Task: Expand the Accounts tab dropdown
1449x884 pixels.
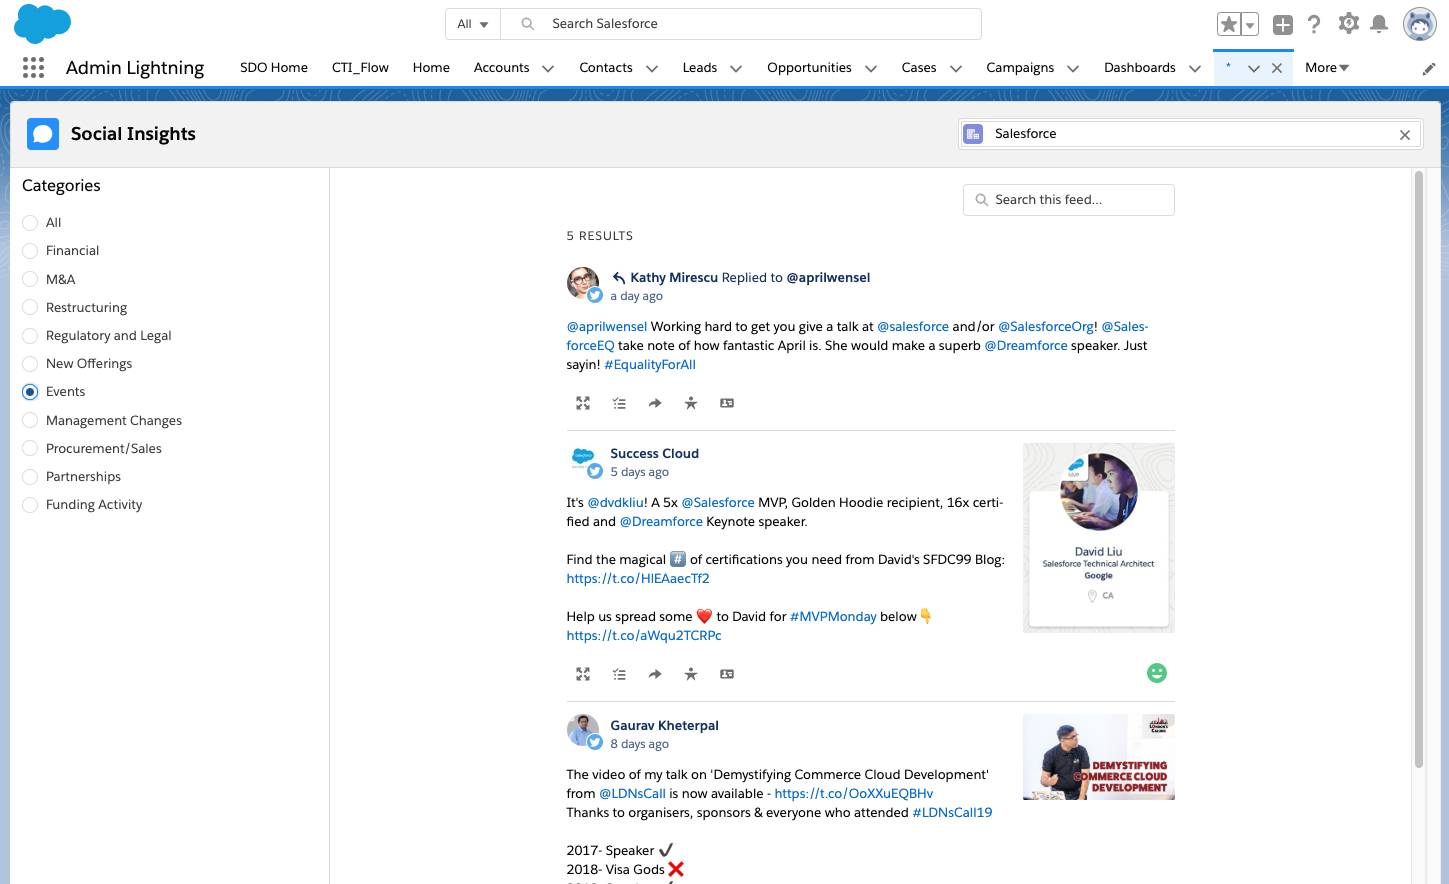Action: pos(548,68)
